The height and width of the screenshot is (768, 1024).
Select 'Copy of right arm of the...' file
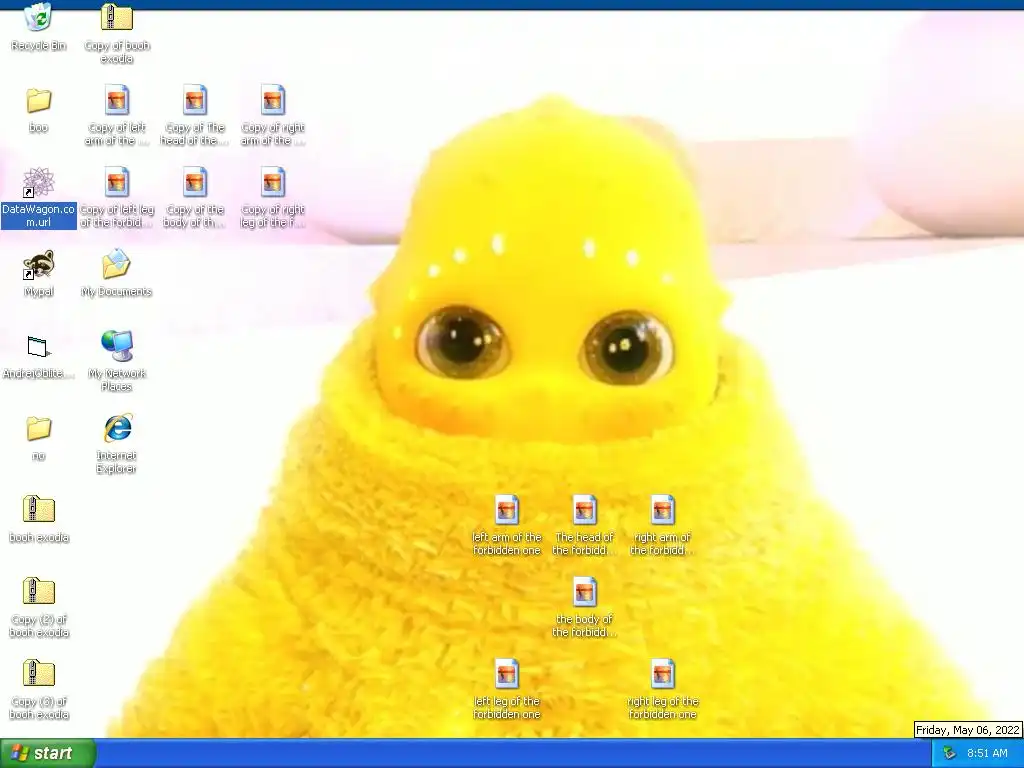pos(273,100)
